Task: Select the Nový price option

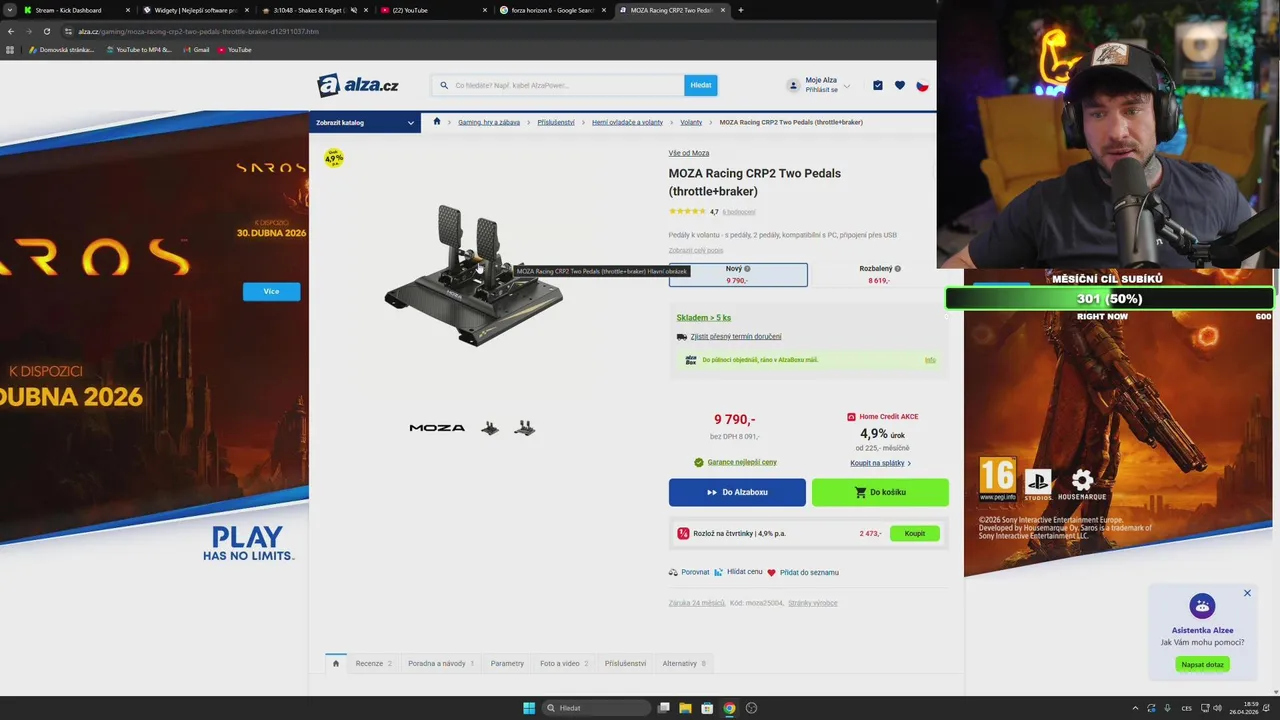Action: tap(738, 275)
